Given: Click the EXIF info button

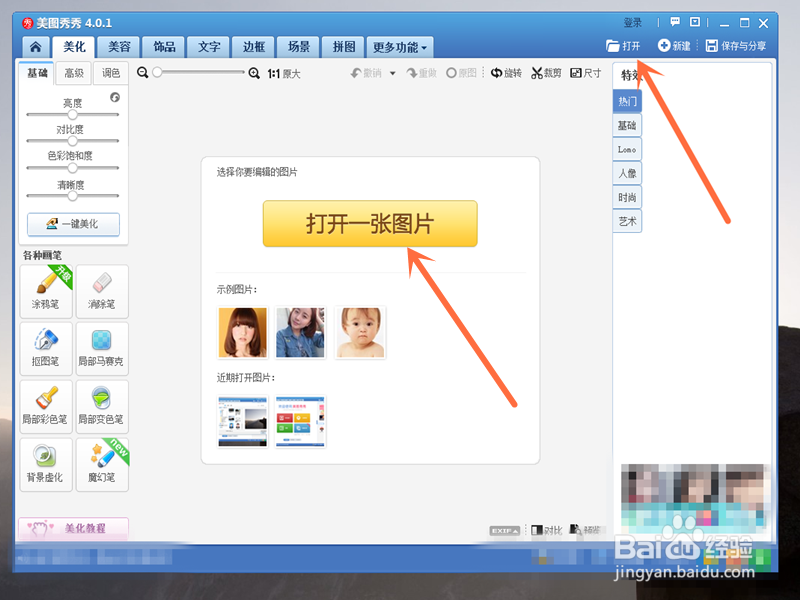Looking at the screenshot, I should click(x=505, y=531).
